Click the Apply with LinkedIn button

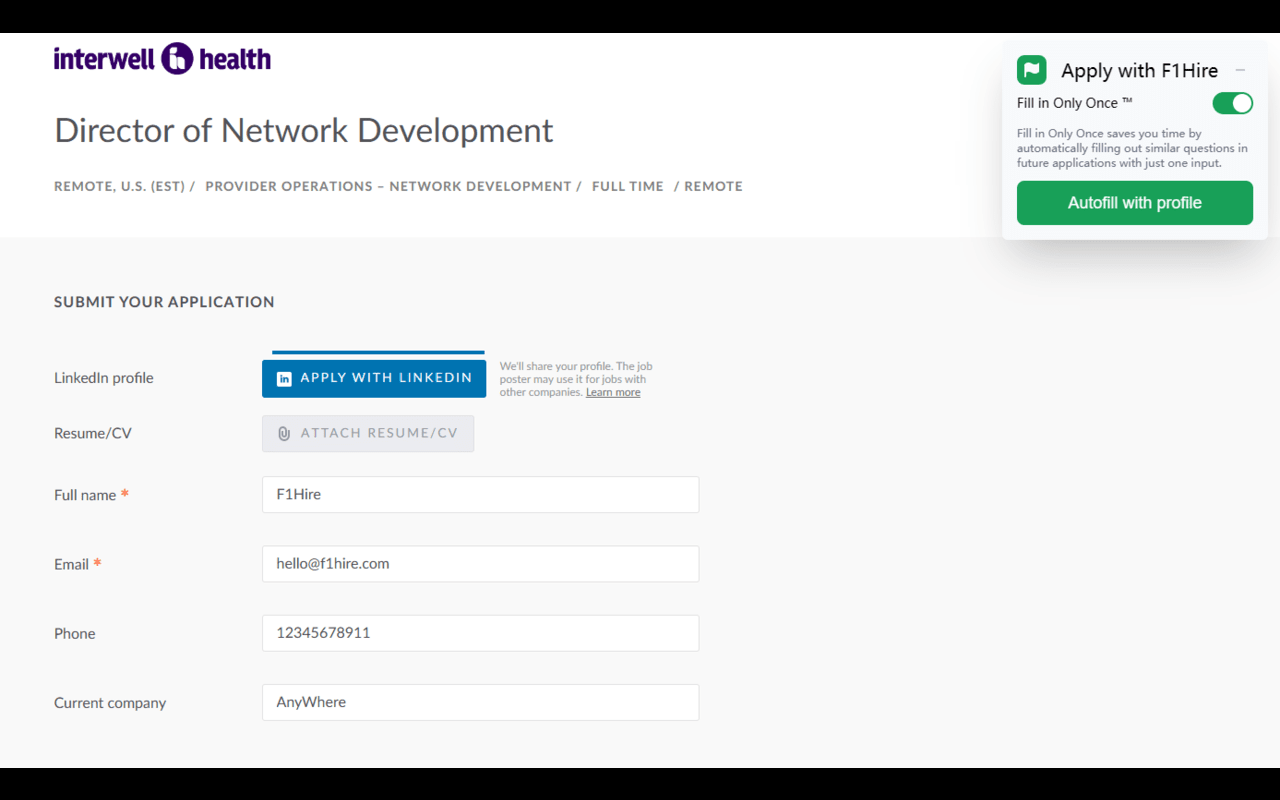tap(374, 378)
